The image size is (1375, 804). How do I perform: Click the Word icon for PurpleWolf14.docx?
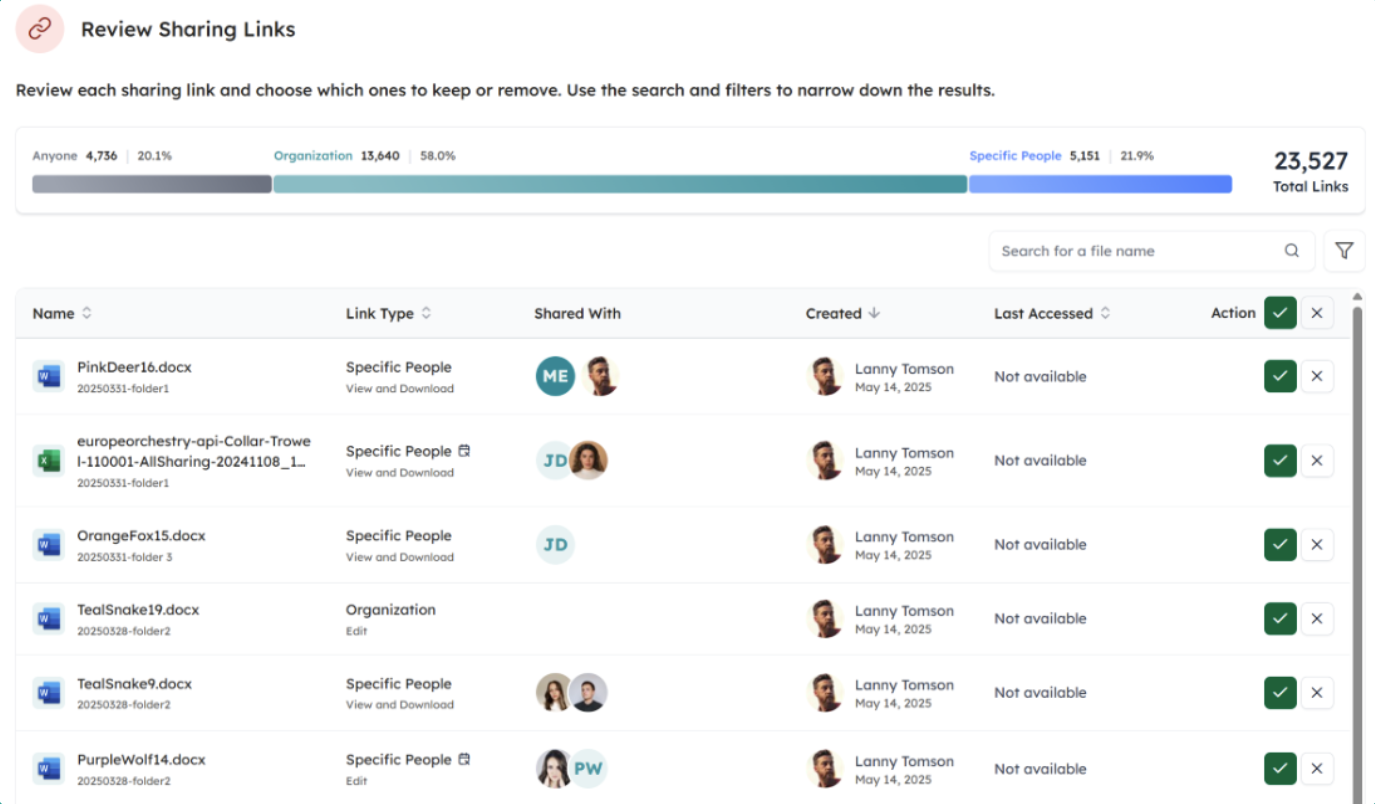tap(48, 769)
